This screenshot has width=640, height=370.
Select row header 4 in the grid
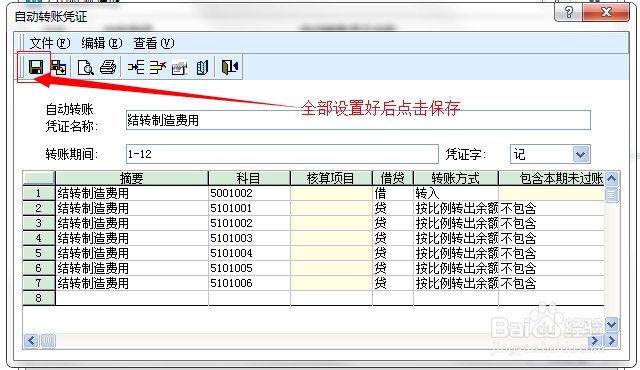click(39, 238)
